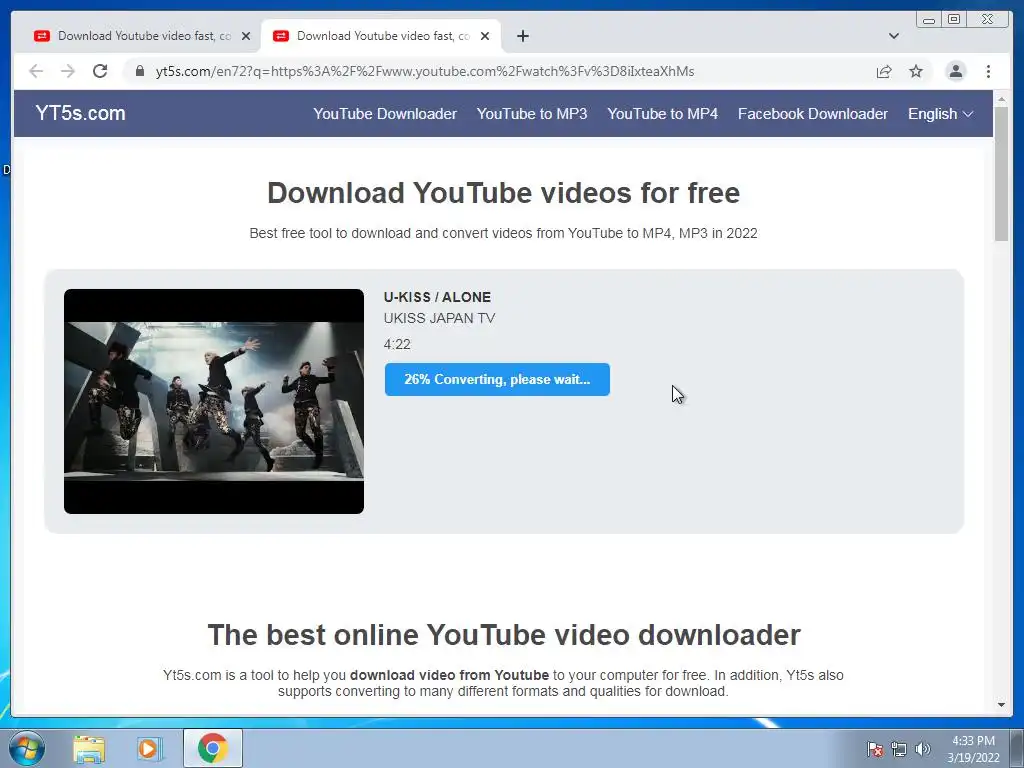Image resolution: width=1024 pixels, height=768 pixels.
Task: Share this page using the share icon
Action: tap(884, 71)
